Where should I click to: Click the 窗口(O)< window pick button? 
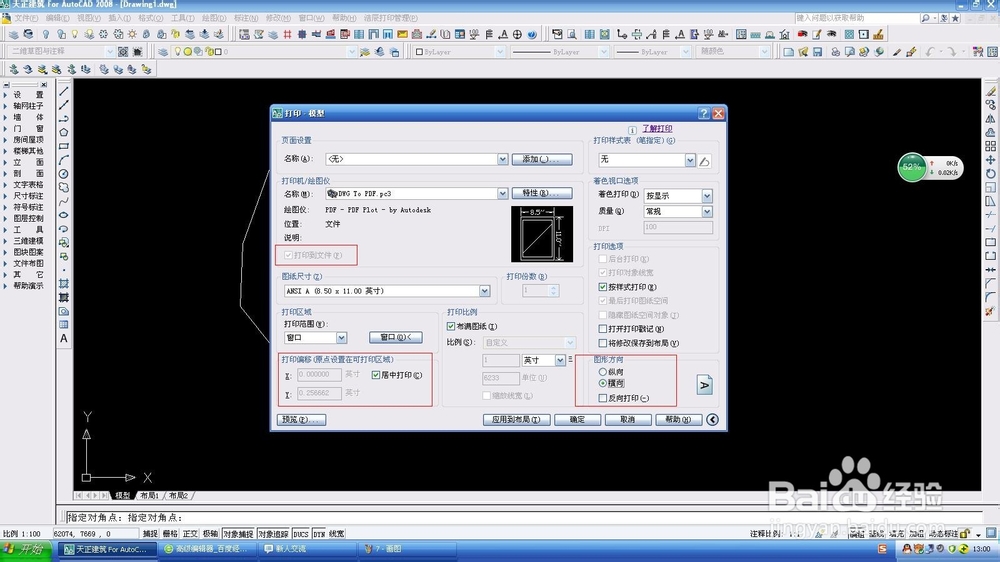click(395, 337)
